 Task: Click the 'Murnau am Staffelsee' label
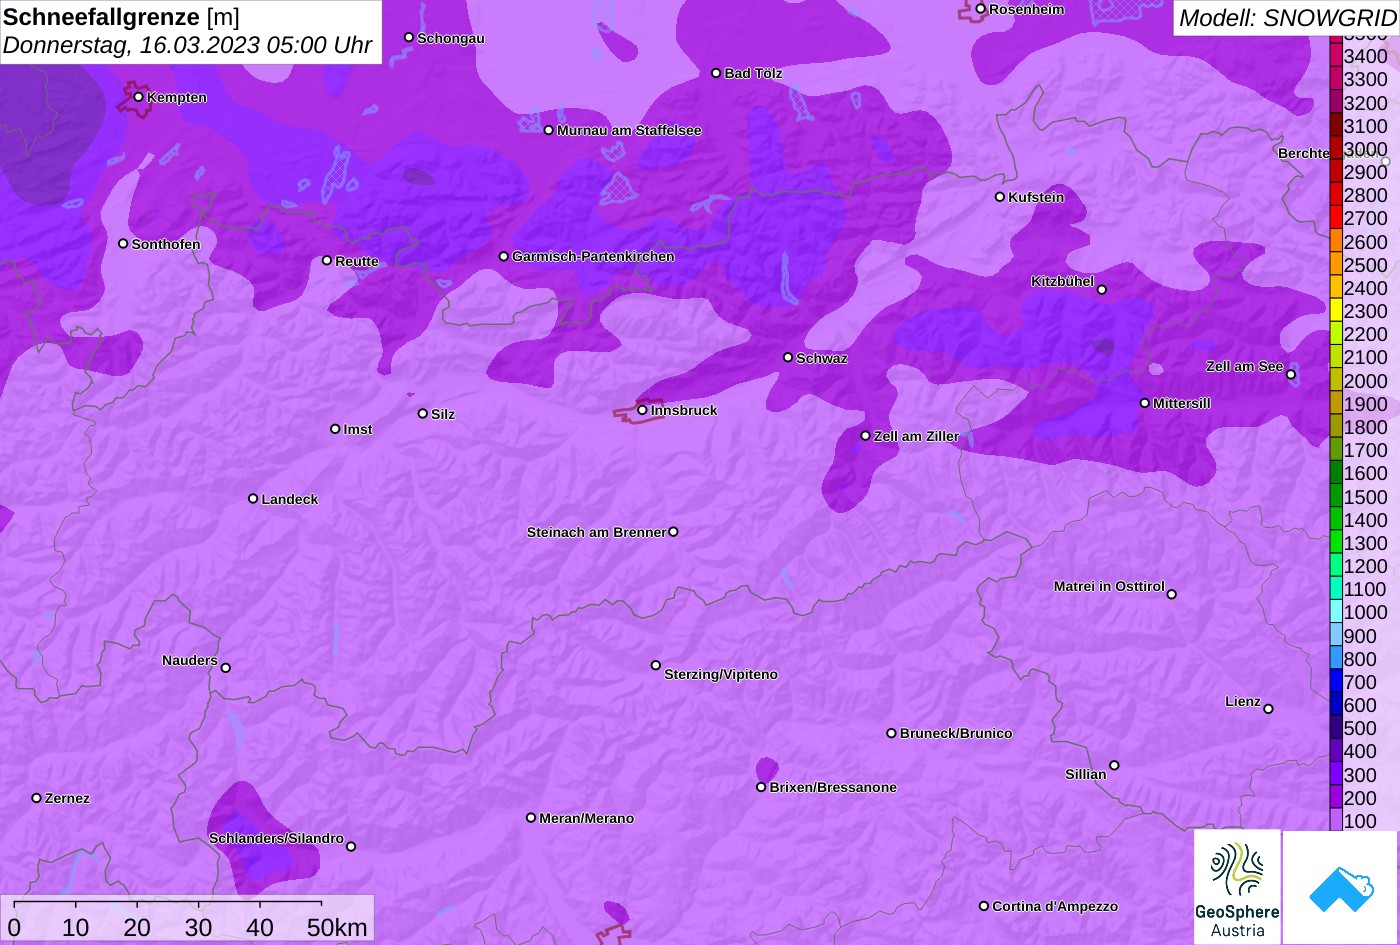click(x=629, y=130)
